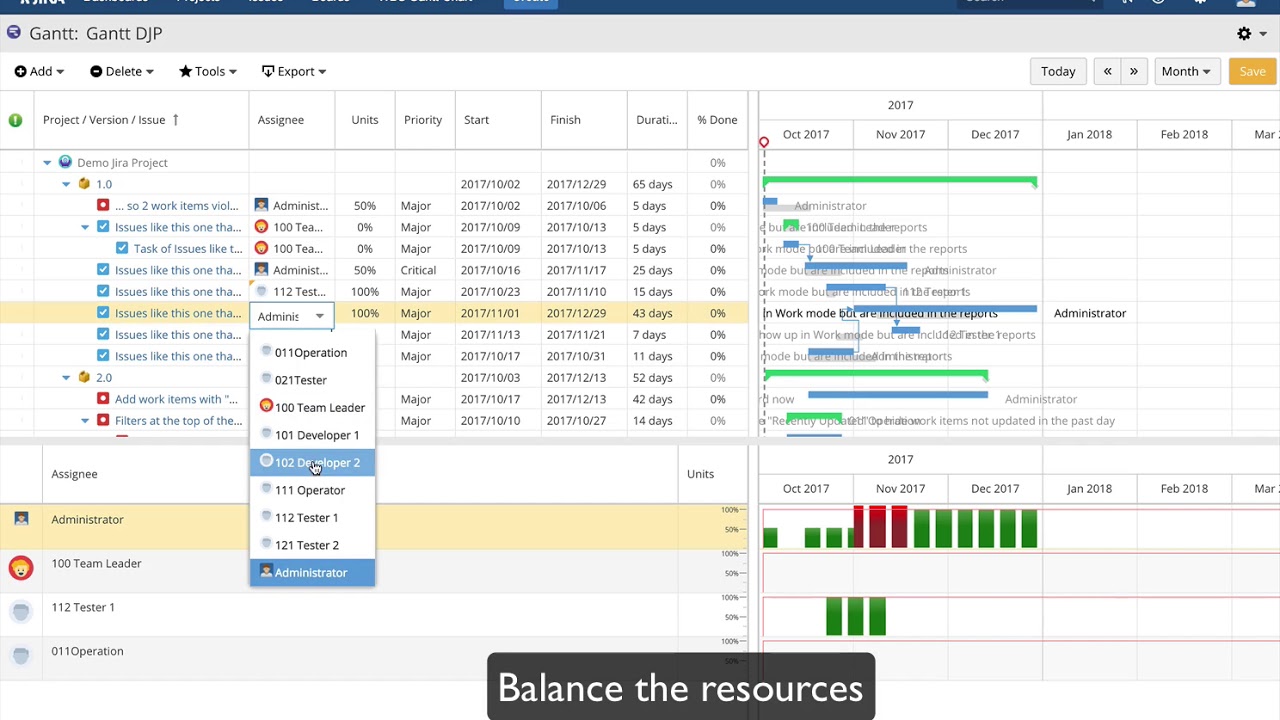Open the 'Task of Issues like t...' issue link

[x=188, y=248]
